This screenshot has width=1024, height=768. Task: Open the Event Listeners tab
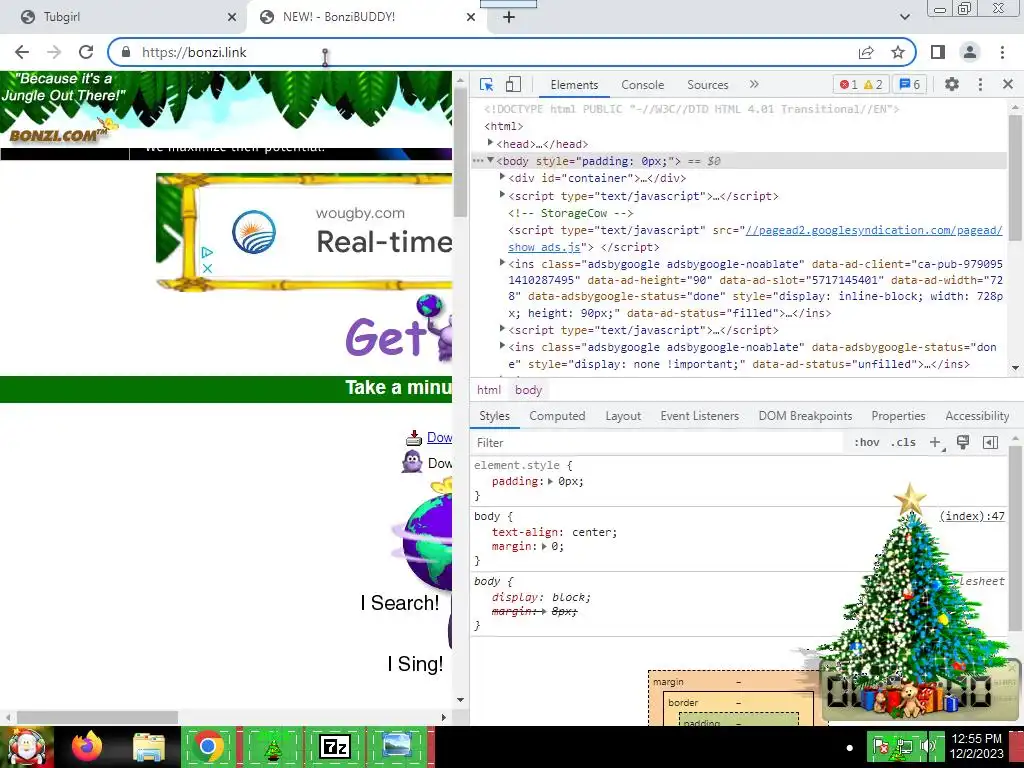699,416
